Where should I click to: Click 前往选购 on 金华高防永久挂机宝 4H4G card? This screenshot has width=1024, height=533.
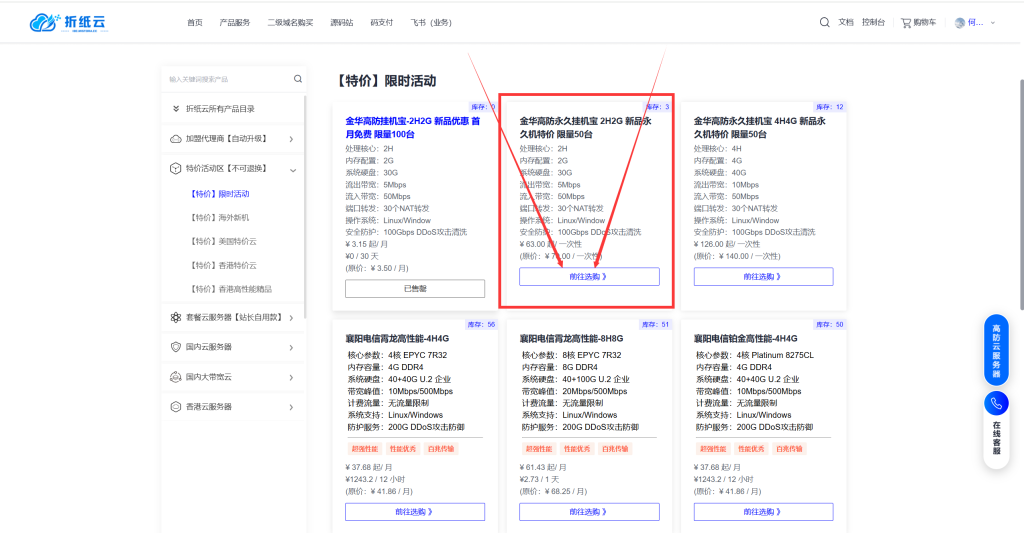click(763, 276)
